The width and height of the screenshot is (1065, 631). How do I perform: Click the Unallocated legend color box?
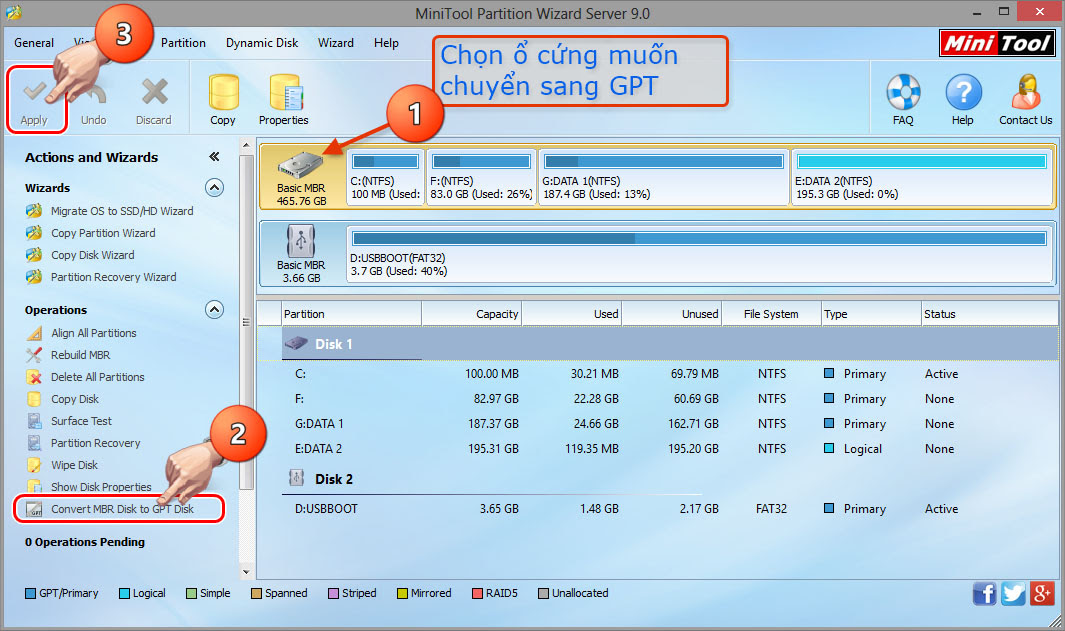pyautogui.click(x=543, y=594)
